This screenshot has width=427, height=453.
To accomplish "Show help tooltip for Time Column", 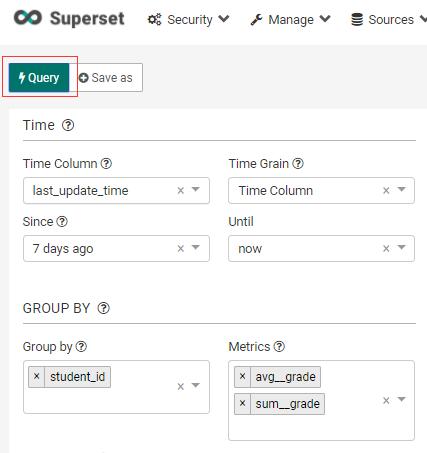I will click(x=106, y=164).
